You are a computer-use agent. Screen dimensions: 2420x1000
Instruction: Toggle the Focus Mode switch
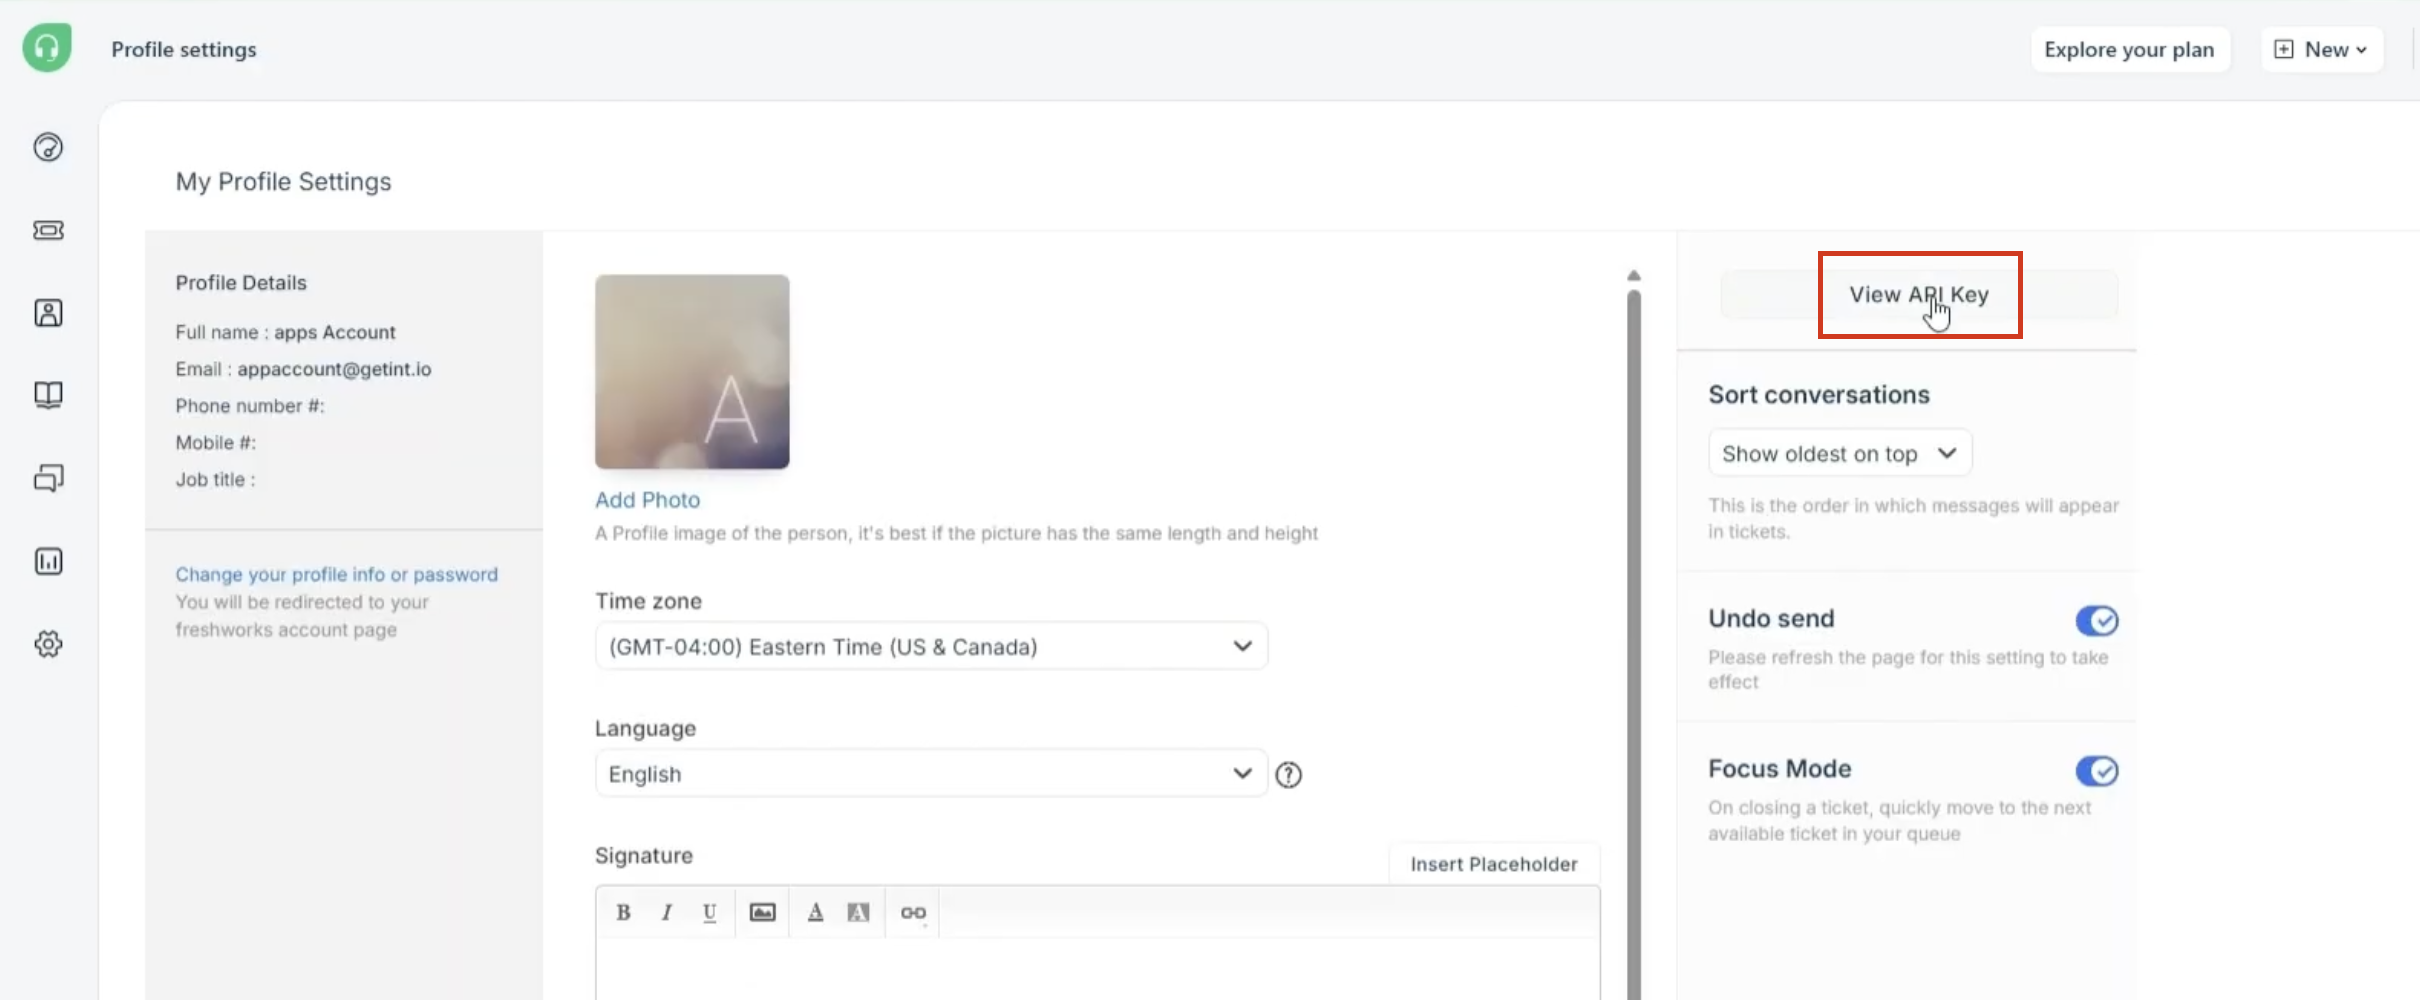pyautogui.click(x=2097, y=771)
